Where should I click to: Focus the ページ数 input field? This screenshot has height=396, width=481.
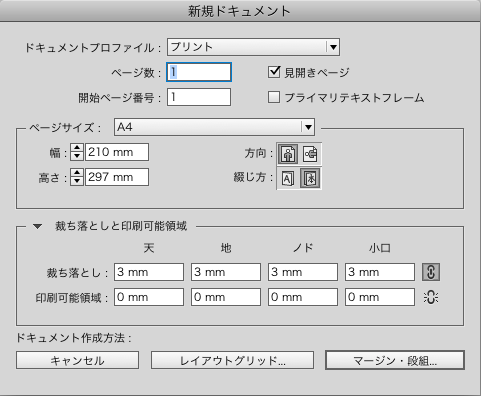pos(199,72)
